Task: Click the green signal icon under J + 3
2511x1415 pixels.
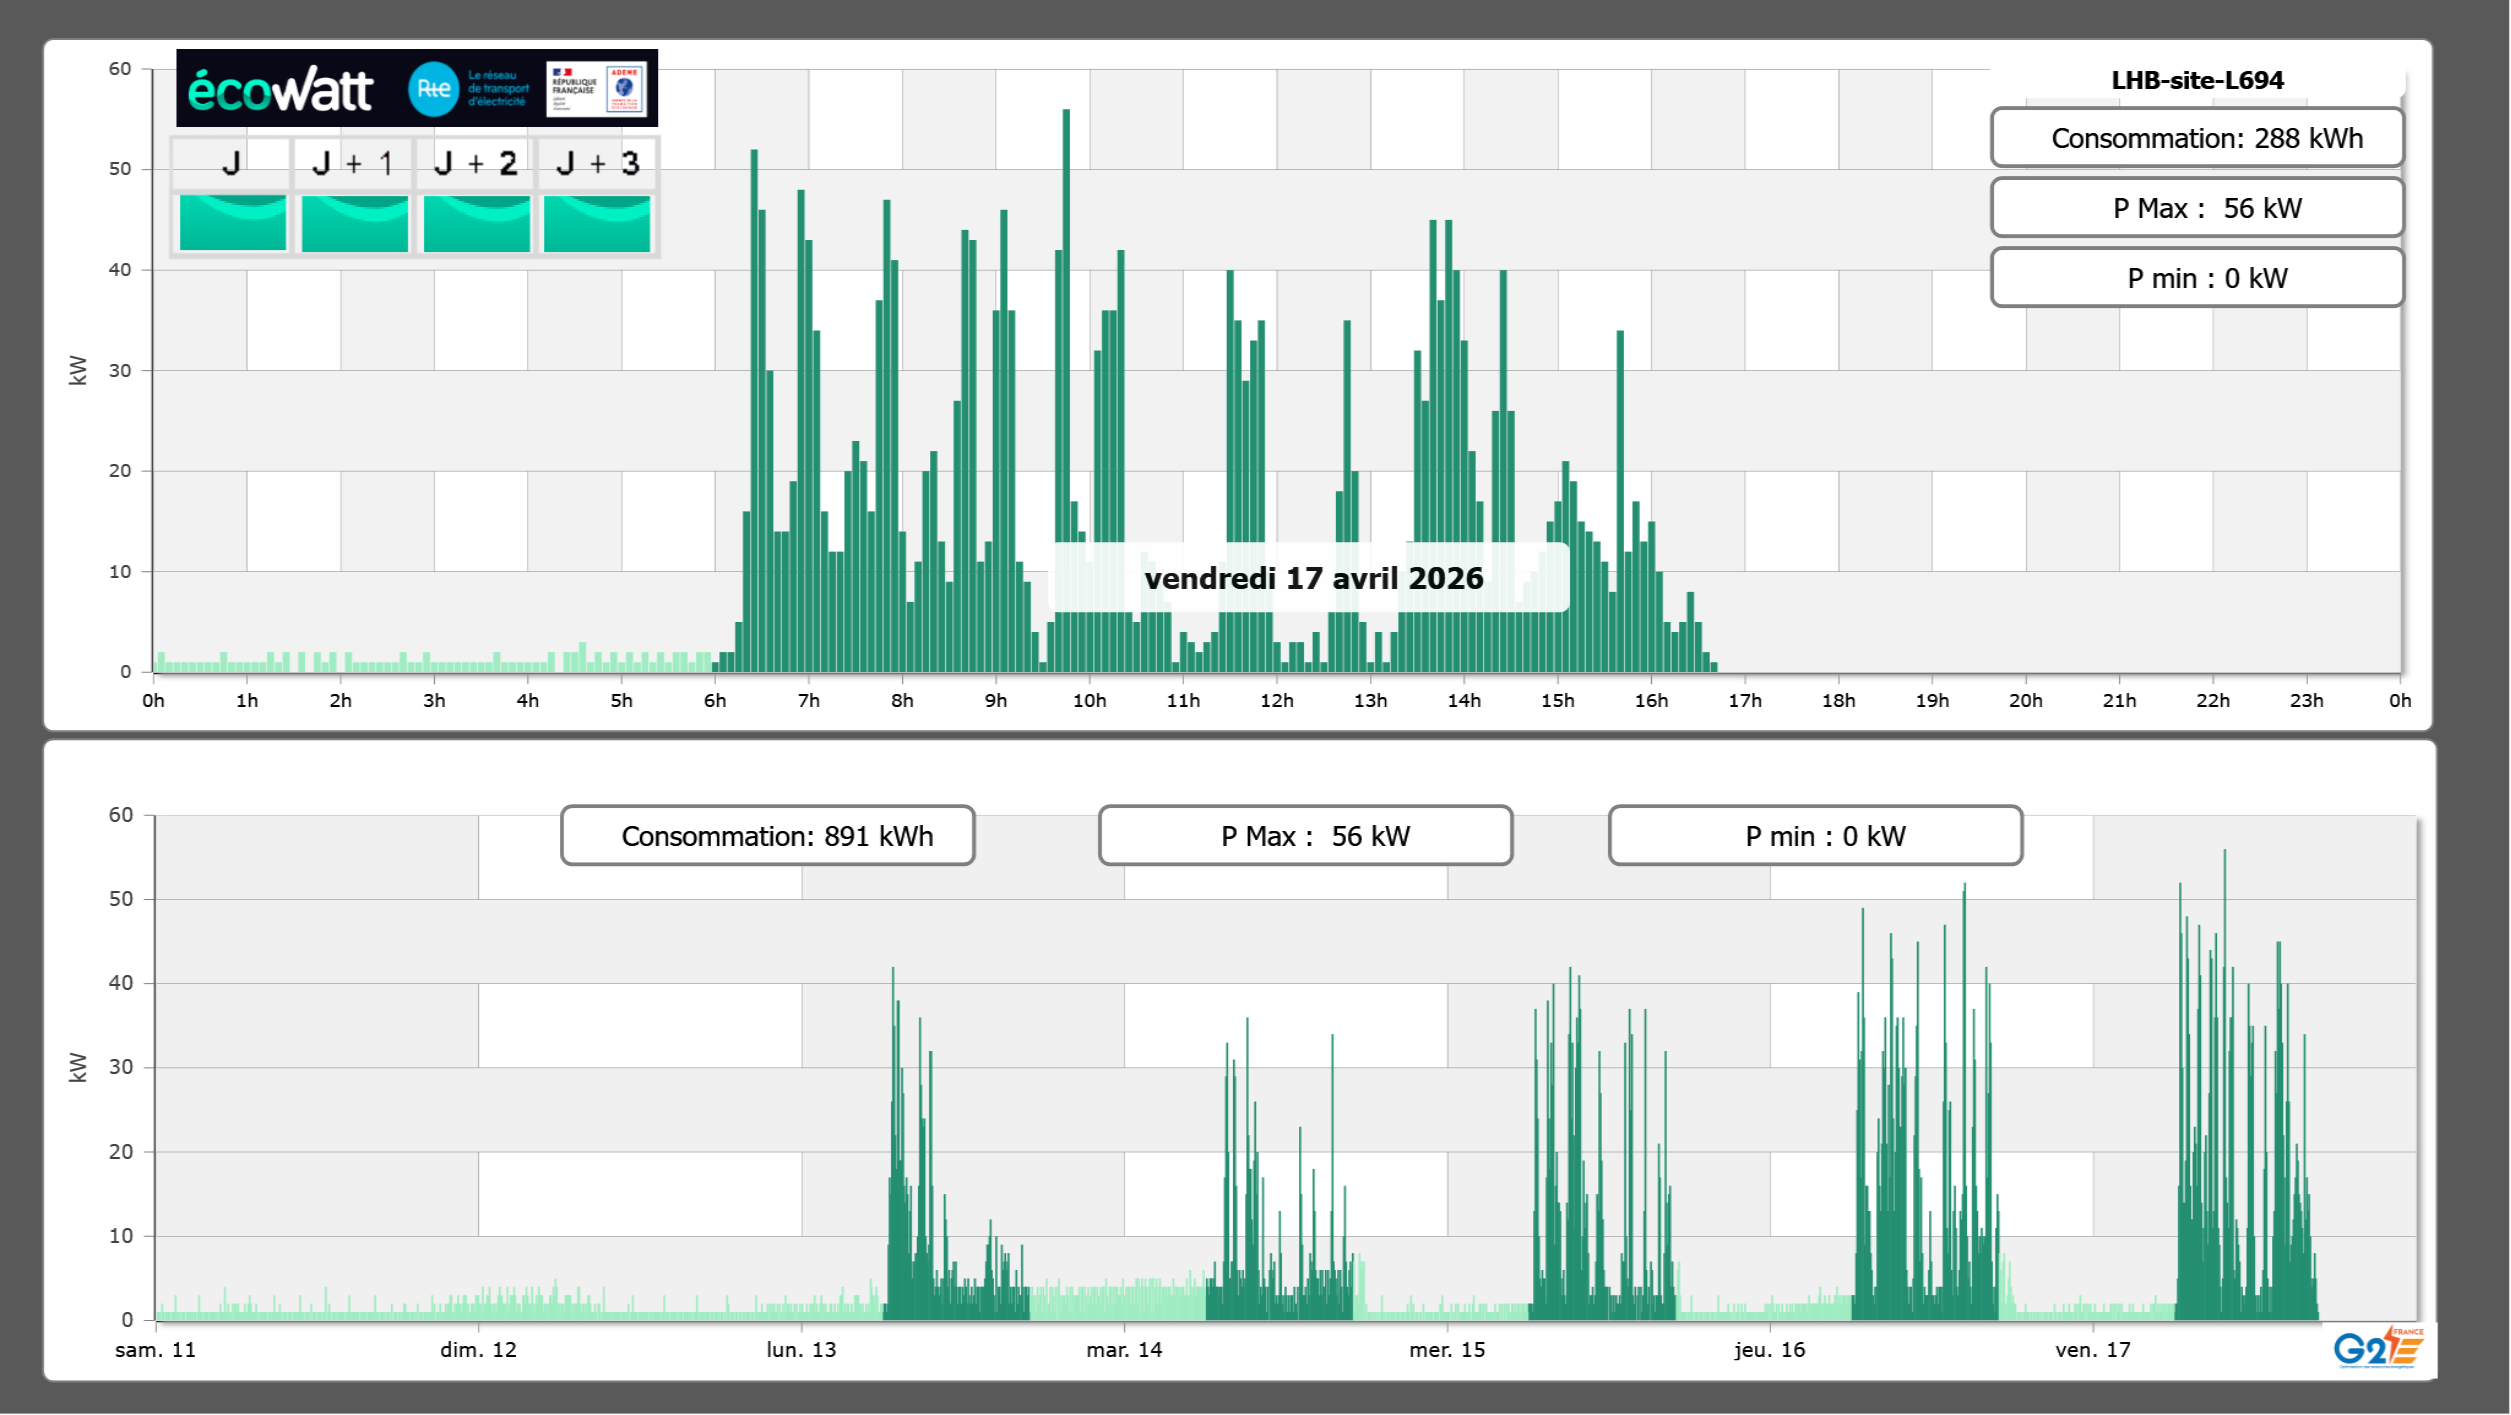Action: 597,222
